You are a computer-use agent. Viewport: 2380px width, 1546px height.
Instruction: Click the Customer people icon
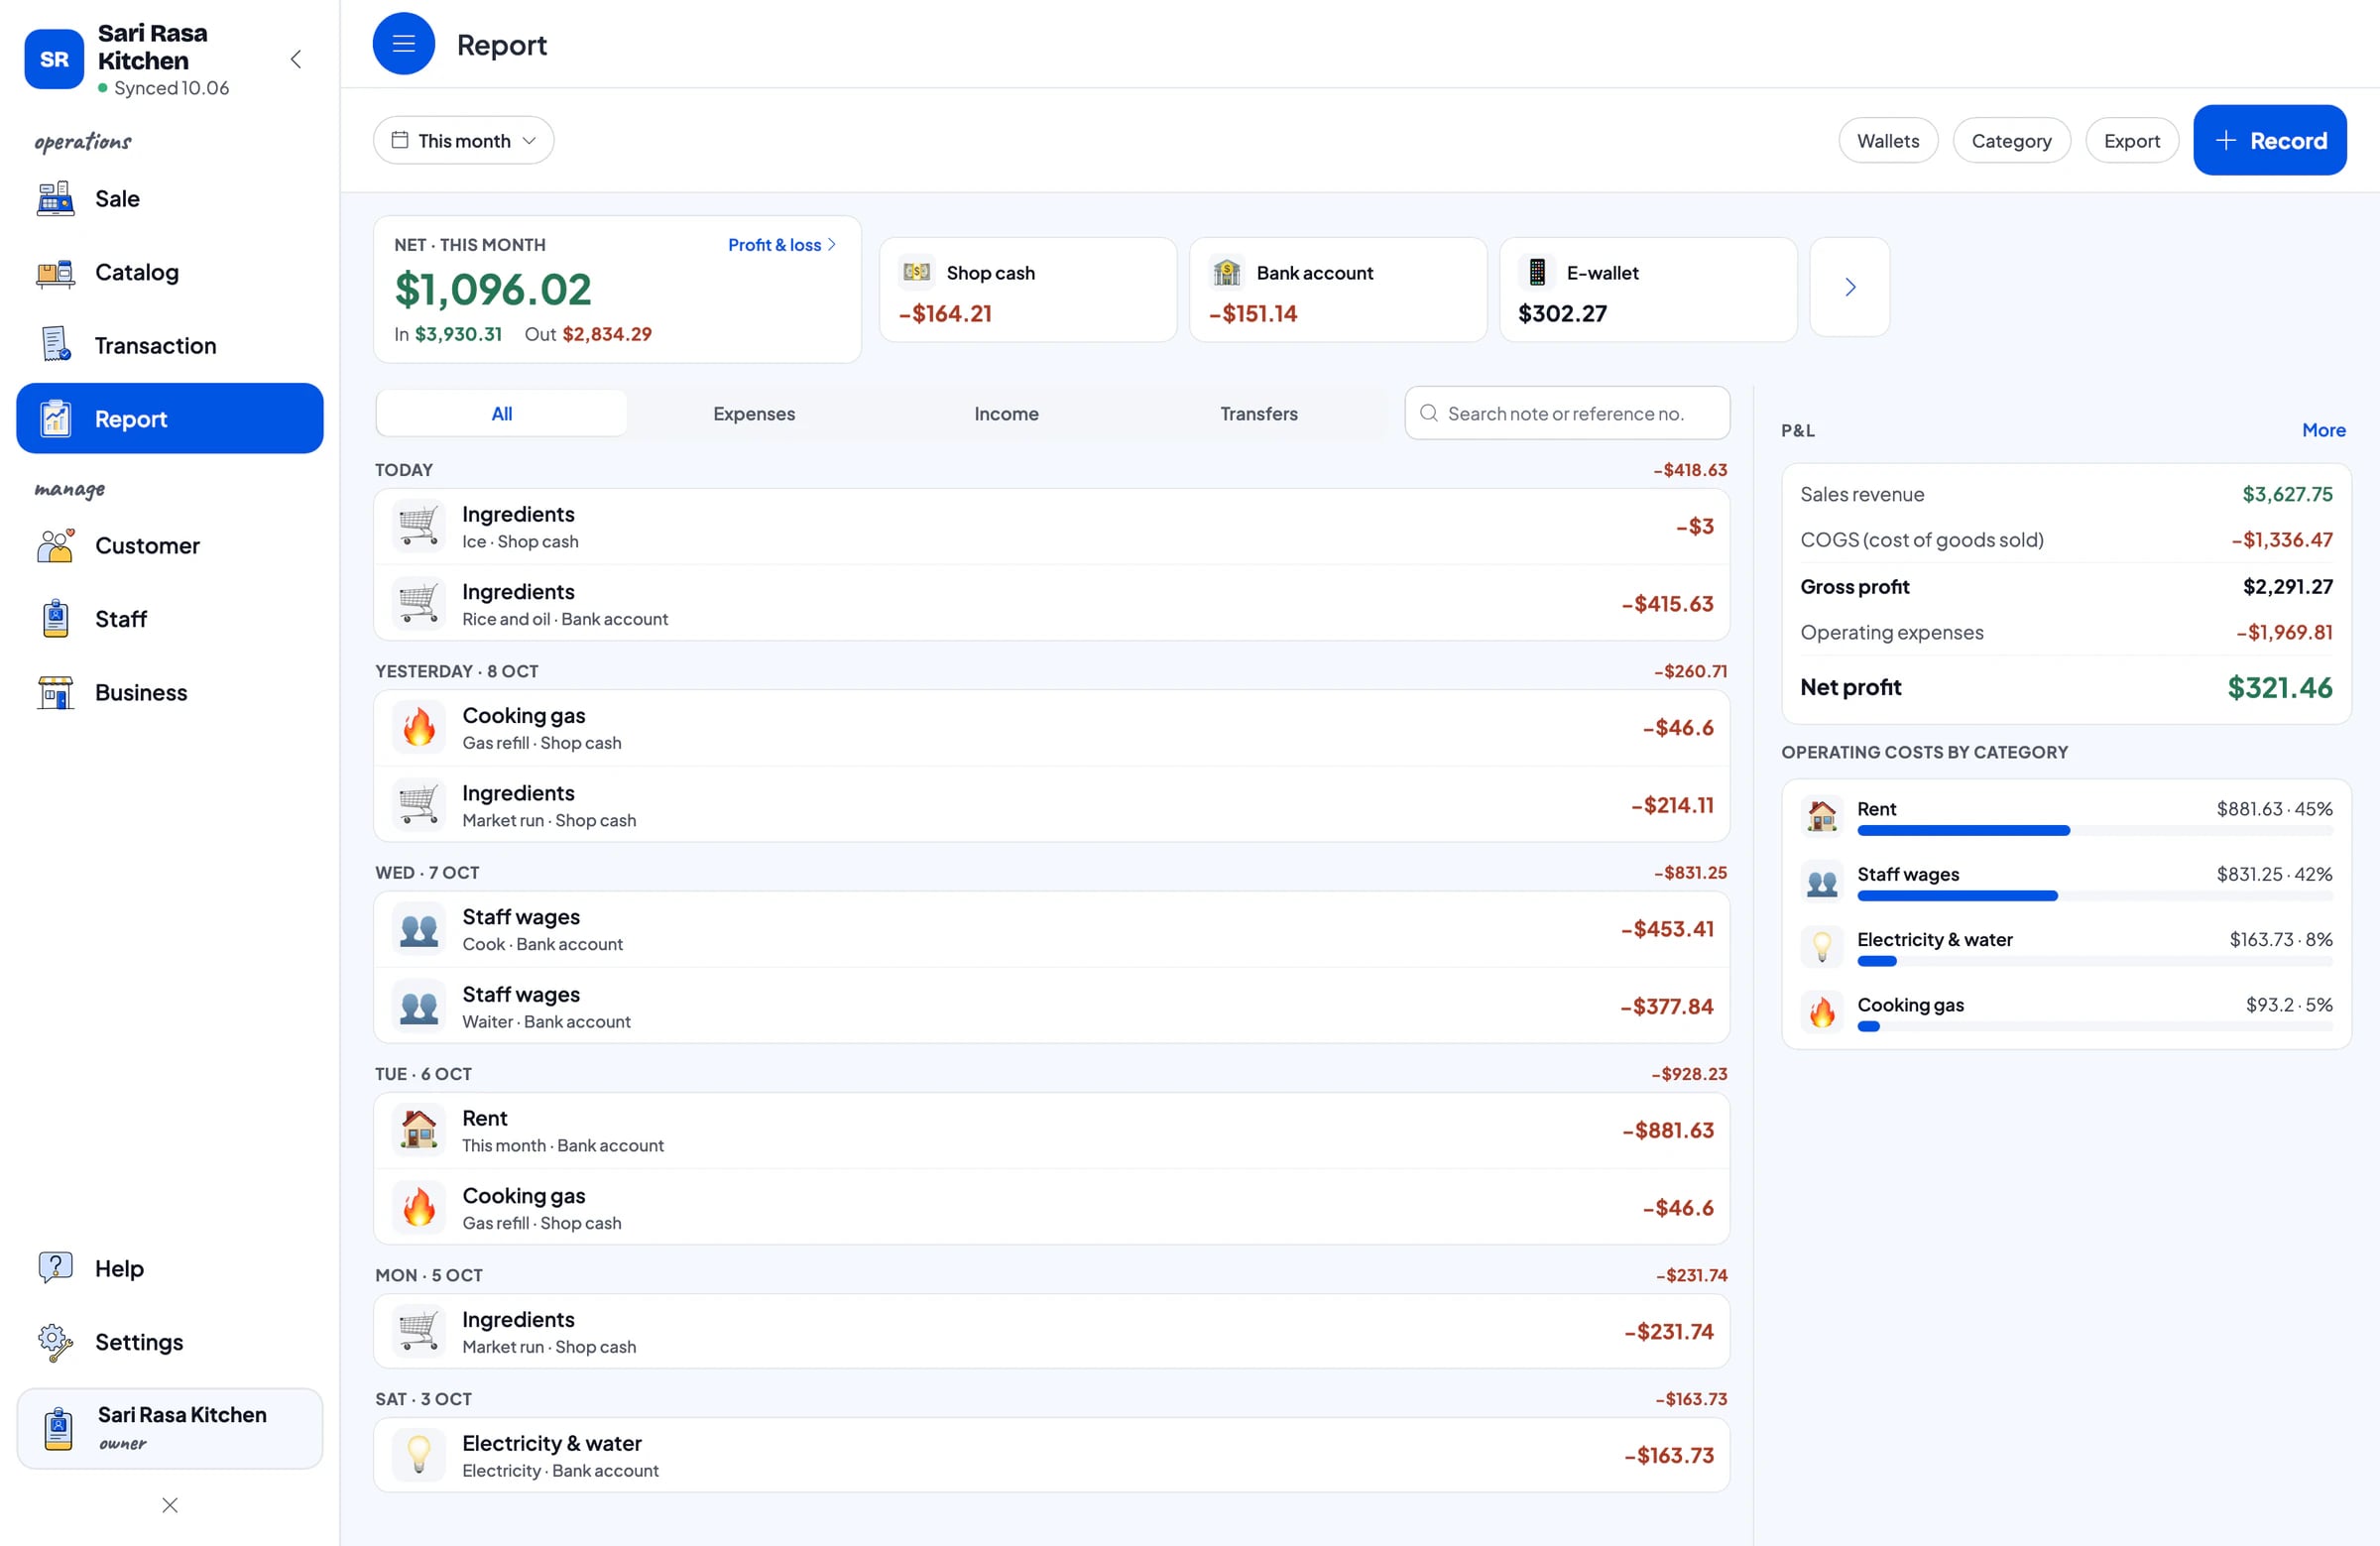click(56, 545)
